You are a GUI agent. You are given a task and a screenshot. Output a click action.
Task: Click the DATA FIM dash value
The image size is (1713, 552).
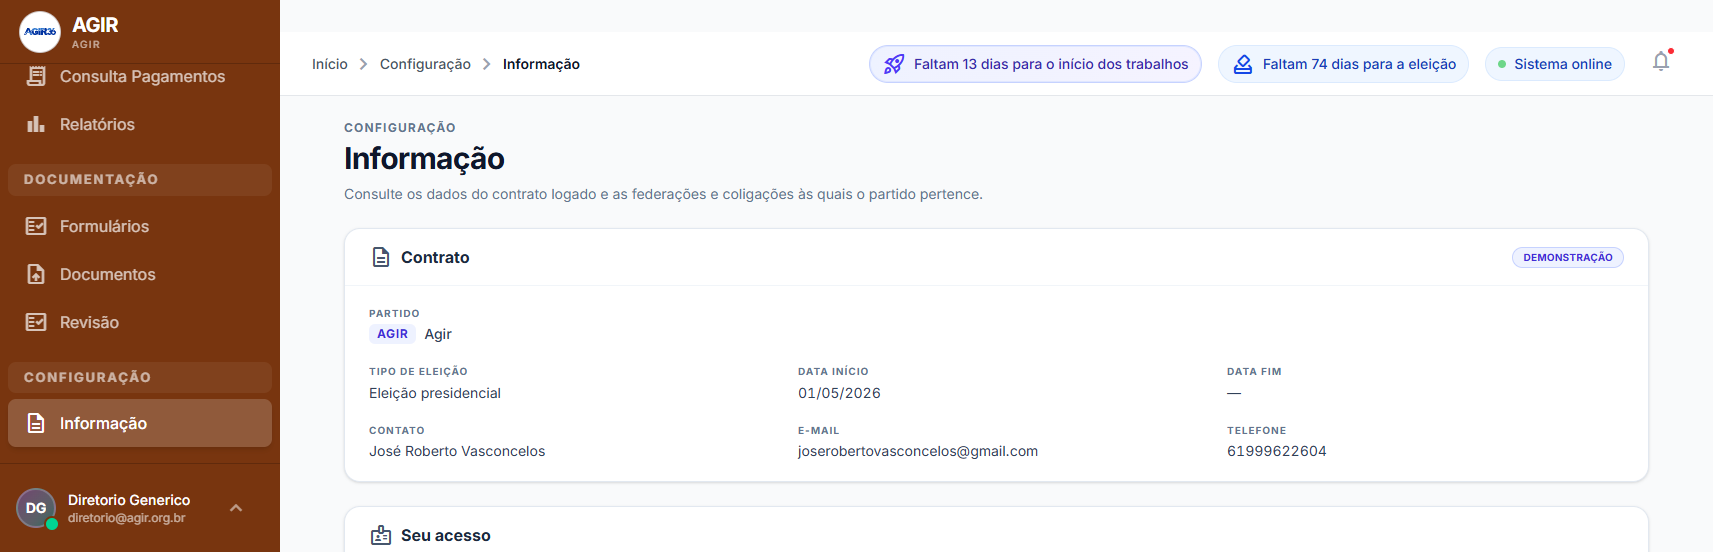tap(1234, 393)
